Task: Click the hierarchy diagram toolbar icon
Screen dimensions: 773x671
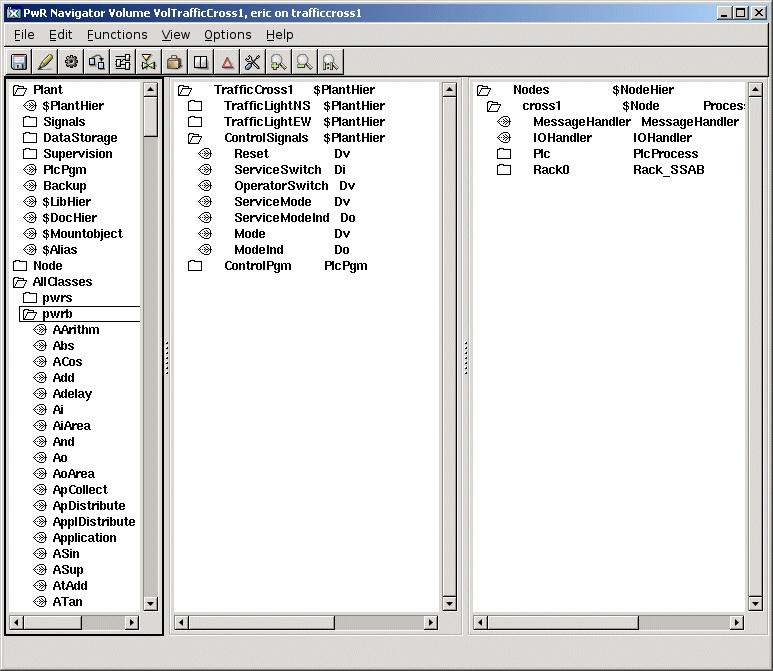Action: click(x=122, y=62)
